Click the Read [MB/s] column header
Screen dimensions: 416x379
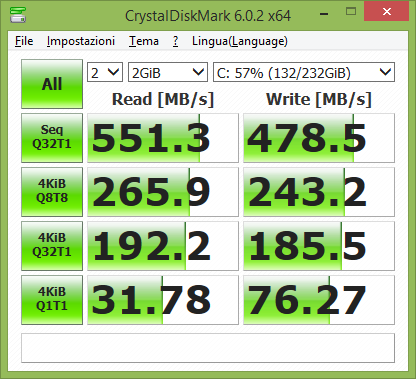click(163, 99)
